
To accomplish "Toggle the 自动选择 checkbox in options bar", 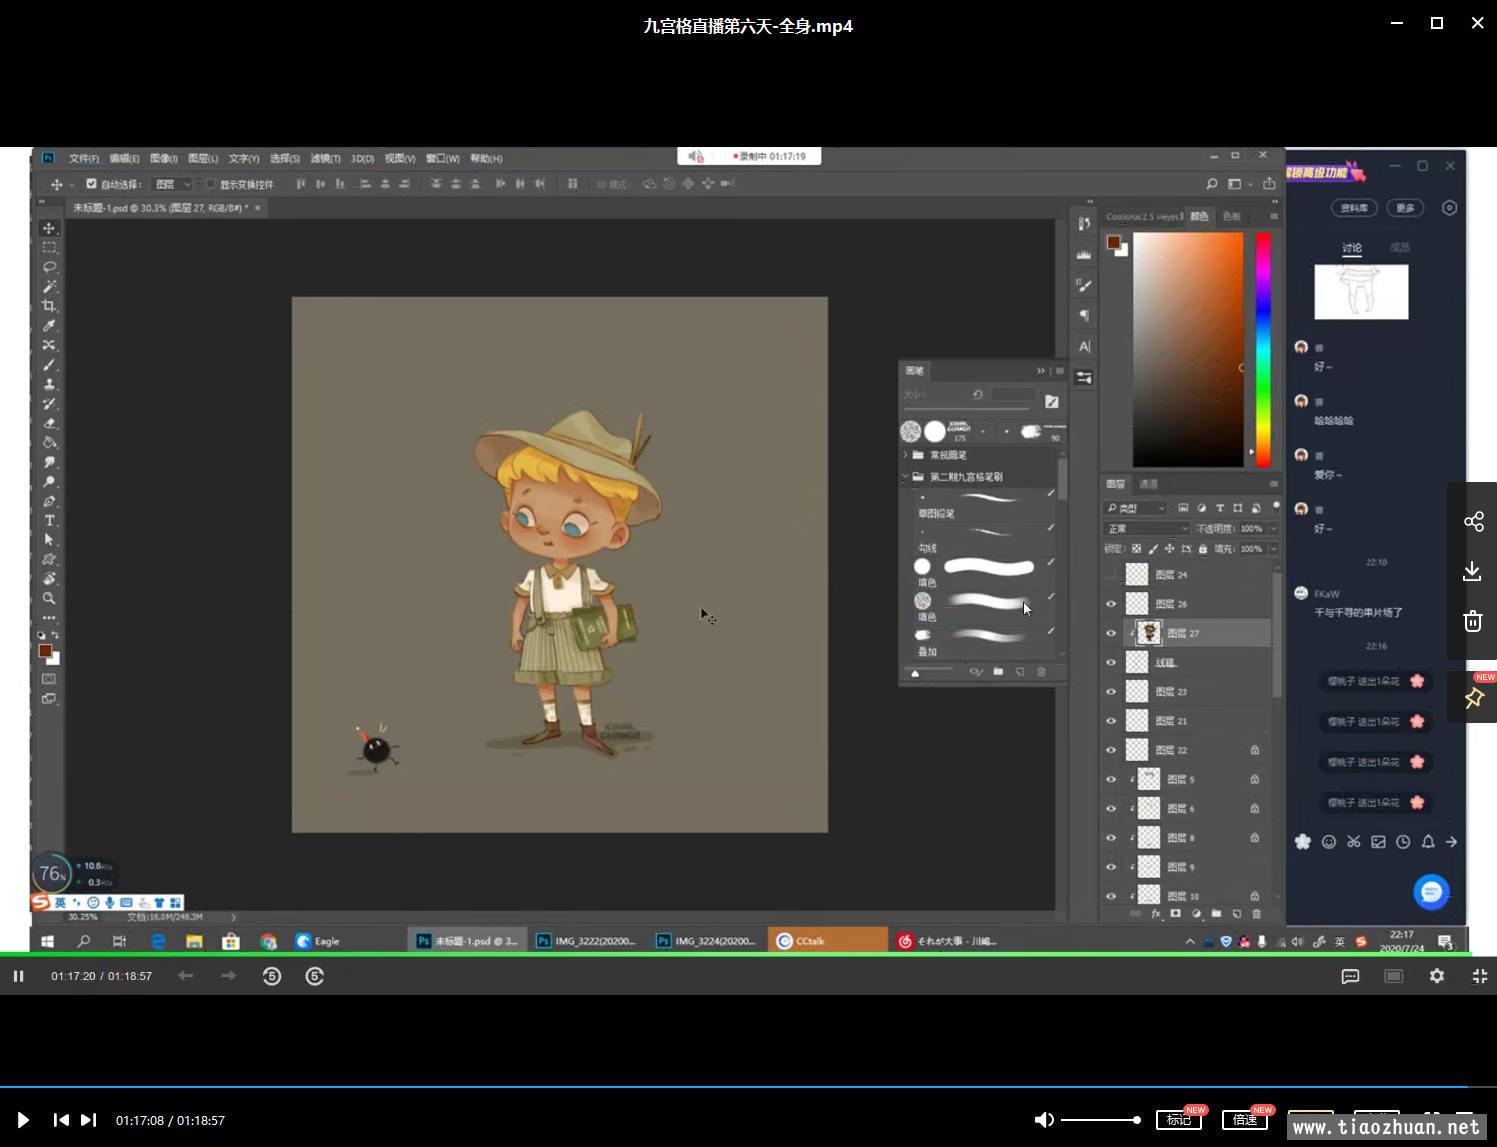I will pyautogui.click(x=92, y=184).
